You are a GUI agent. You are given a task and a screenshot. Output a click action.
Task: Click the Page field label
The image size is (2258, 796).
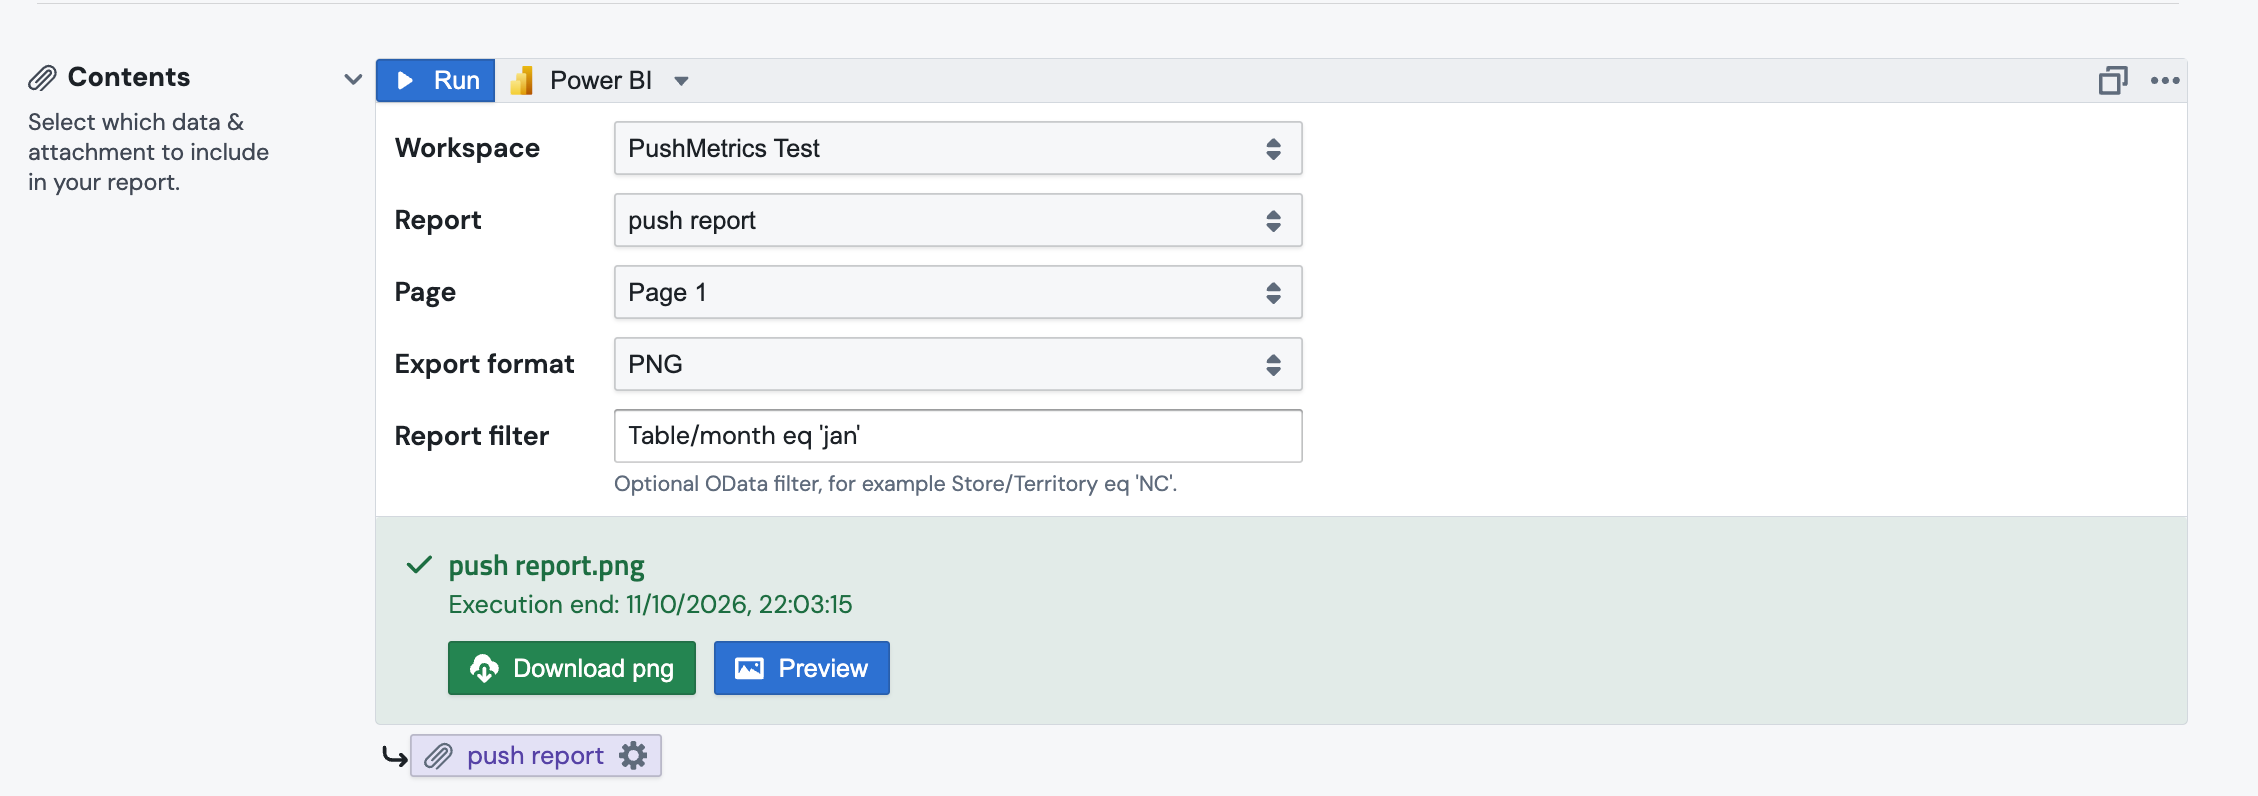coord(425,292)
